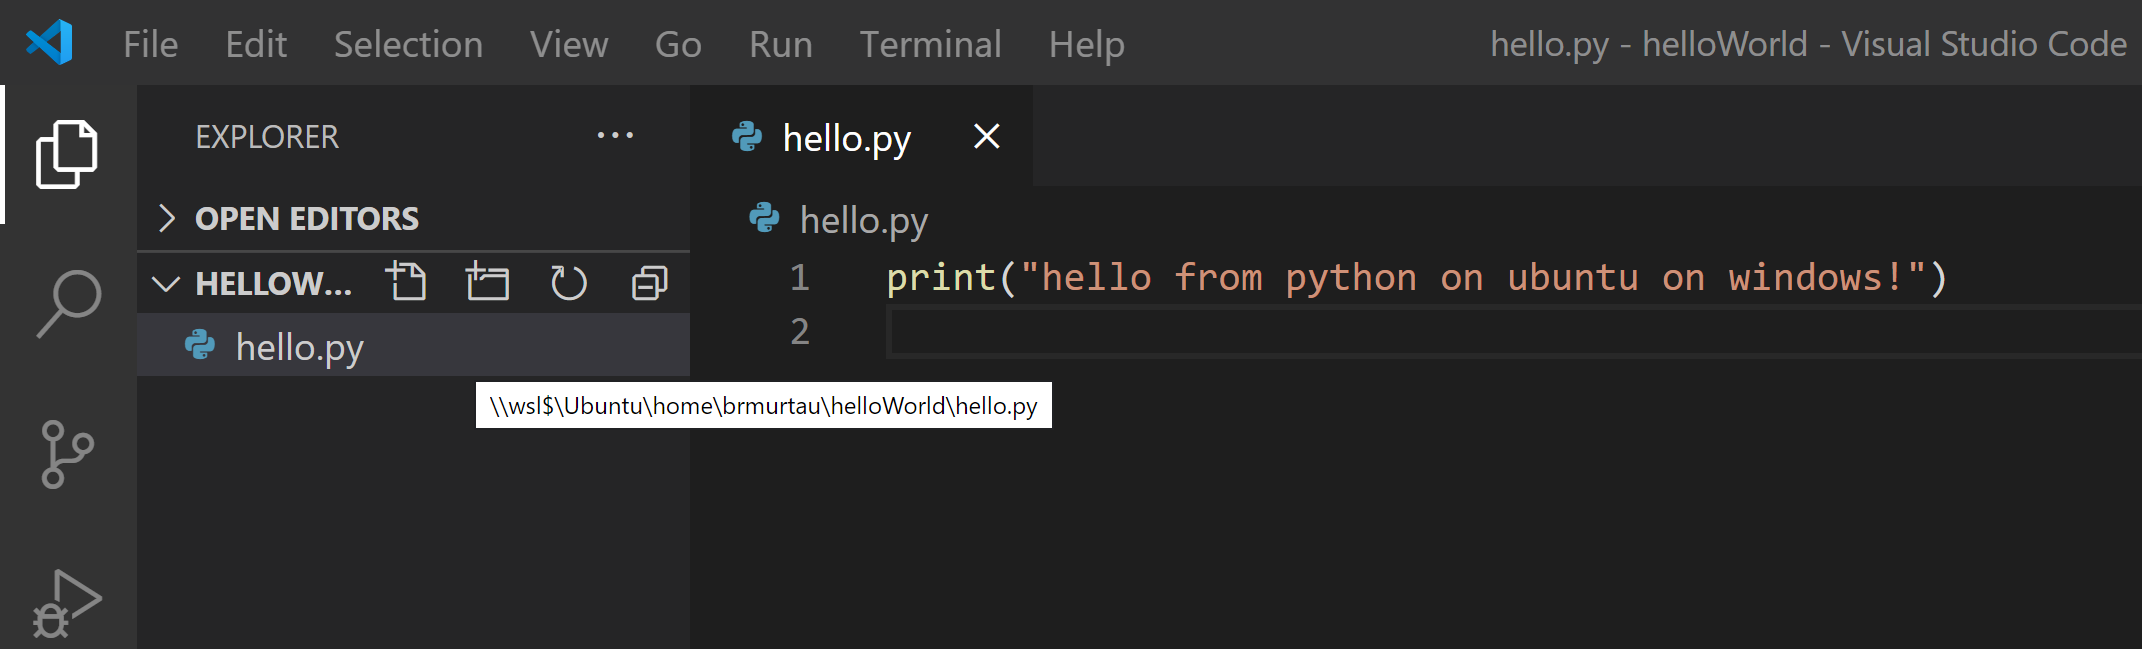Open the Terminal menu
This screenshot has width=2142, height=649.
point(930,44)
